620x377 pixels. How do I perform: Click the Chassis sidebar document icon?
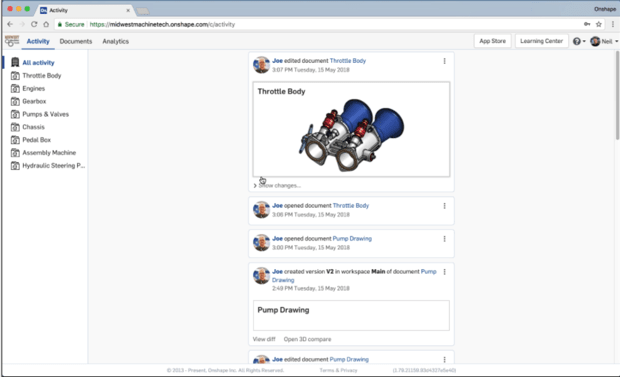(x=15, y=127)
